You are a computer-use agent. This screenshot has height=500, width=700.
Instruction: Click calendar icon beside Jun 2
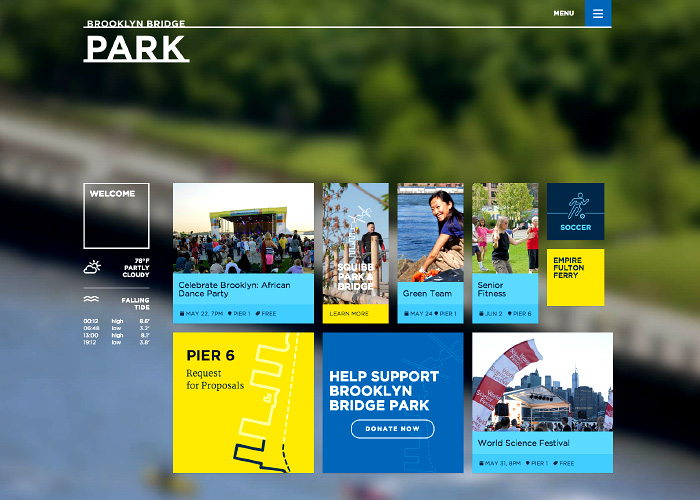click(481, 314)
